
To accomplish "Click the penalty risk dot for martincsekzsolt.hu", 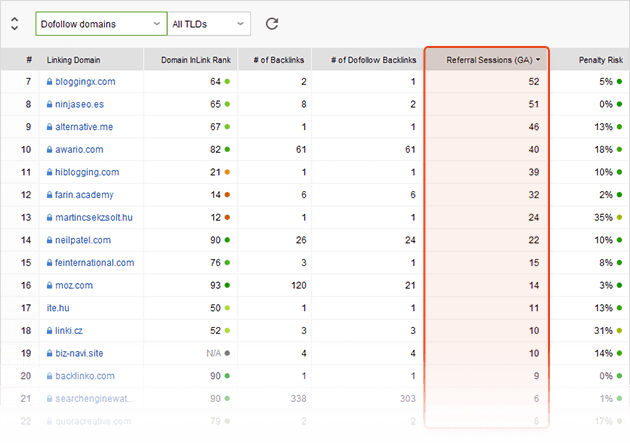I will tap(619, 217).
